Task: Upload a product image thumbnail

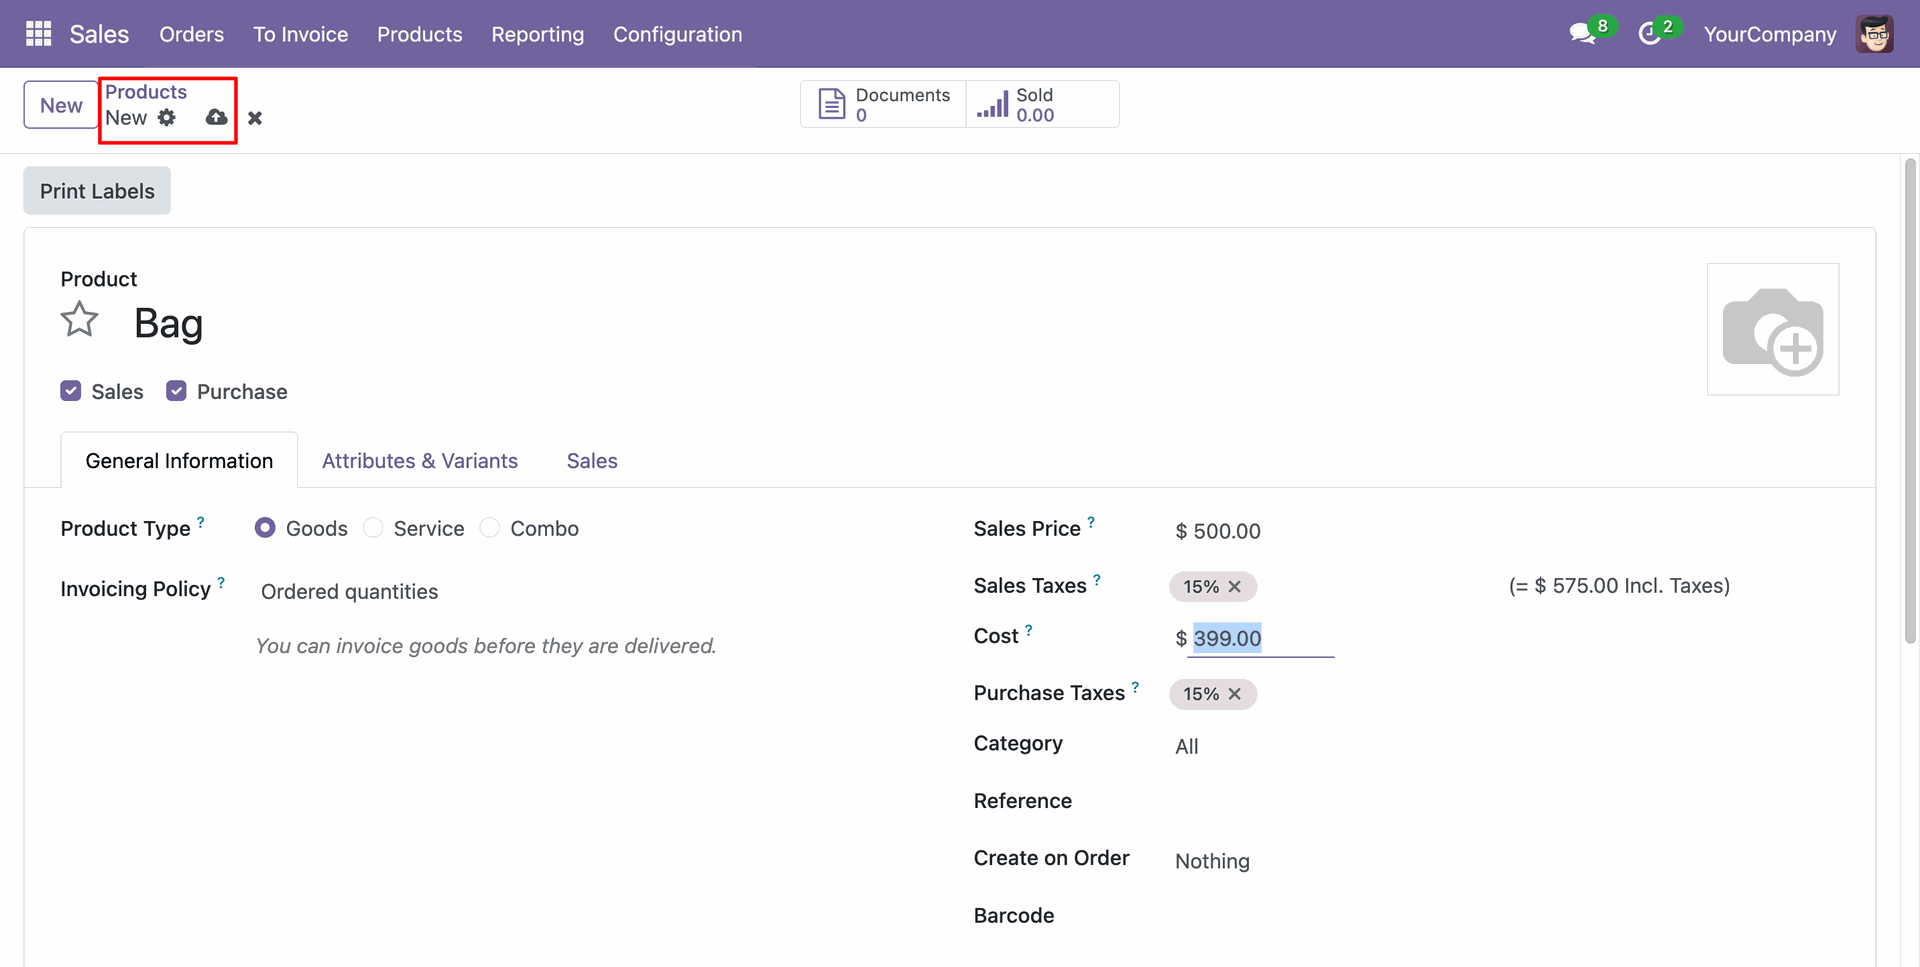Action: 1772,330
